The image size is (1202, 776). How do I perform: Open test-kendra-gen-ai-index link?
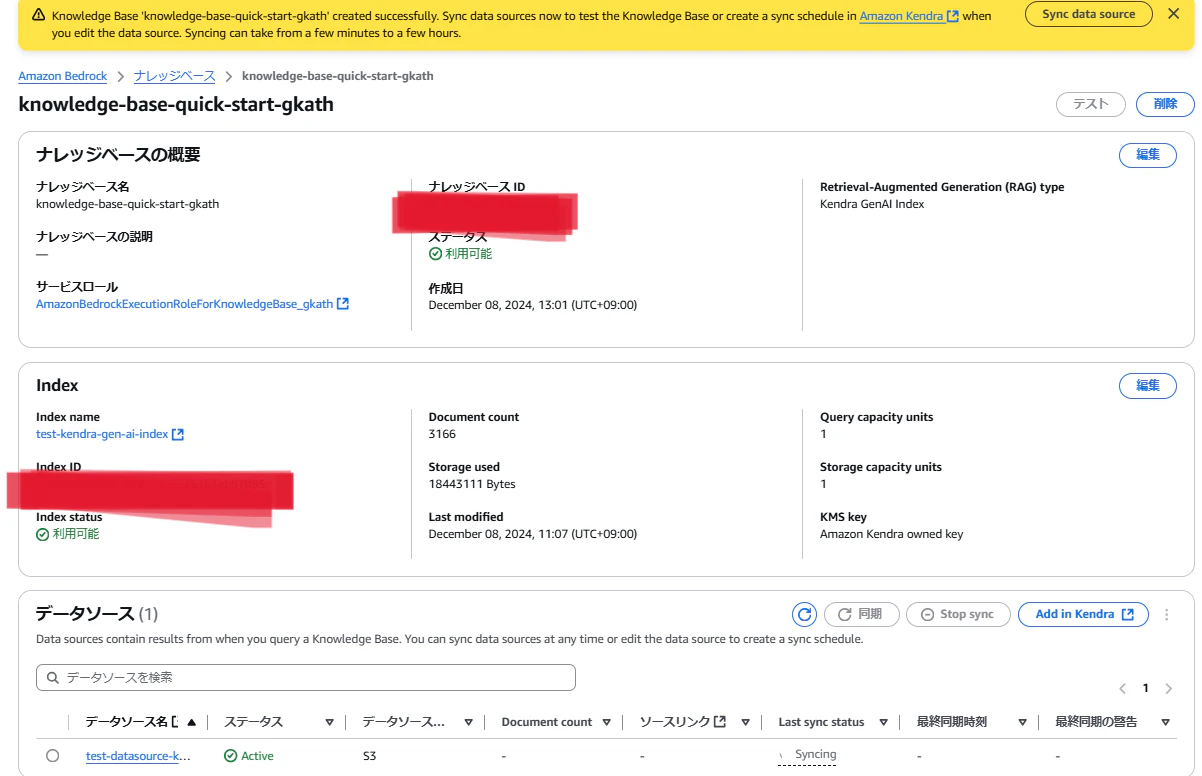click(110, 434)
